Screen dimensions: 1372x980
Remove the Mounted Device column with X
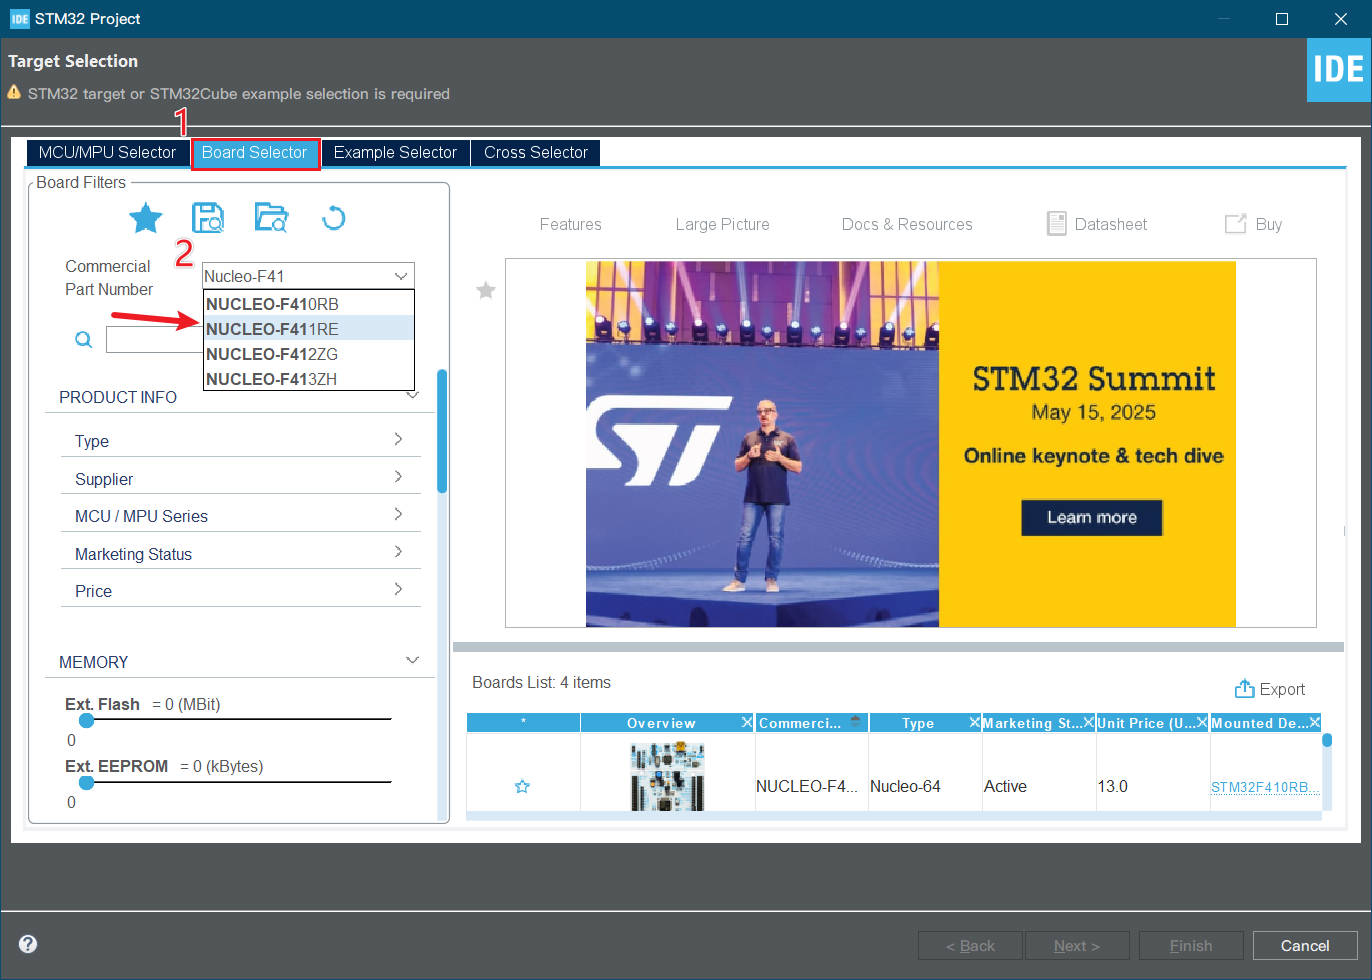pyautogui.click(x=1315, y=722)
